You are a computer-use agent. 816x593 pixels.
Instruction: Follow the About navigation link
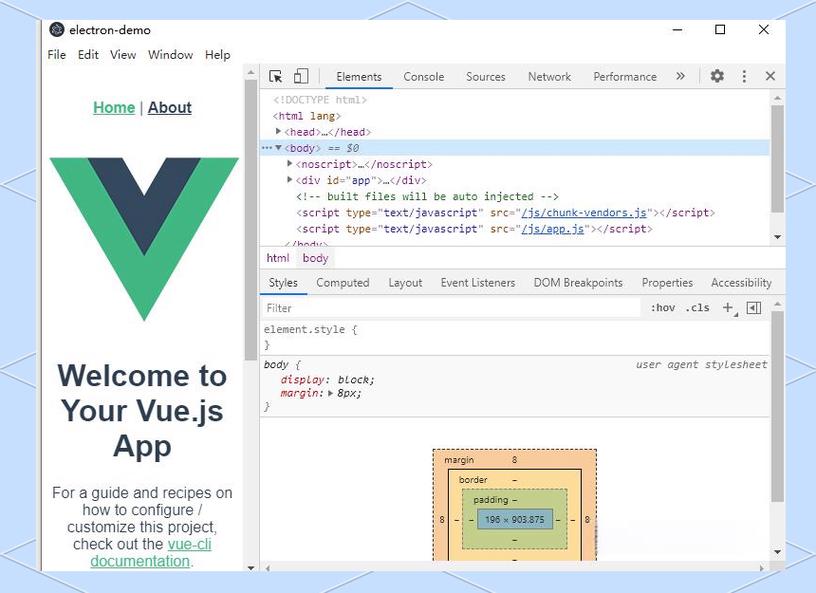(x=170, y=107)
